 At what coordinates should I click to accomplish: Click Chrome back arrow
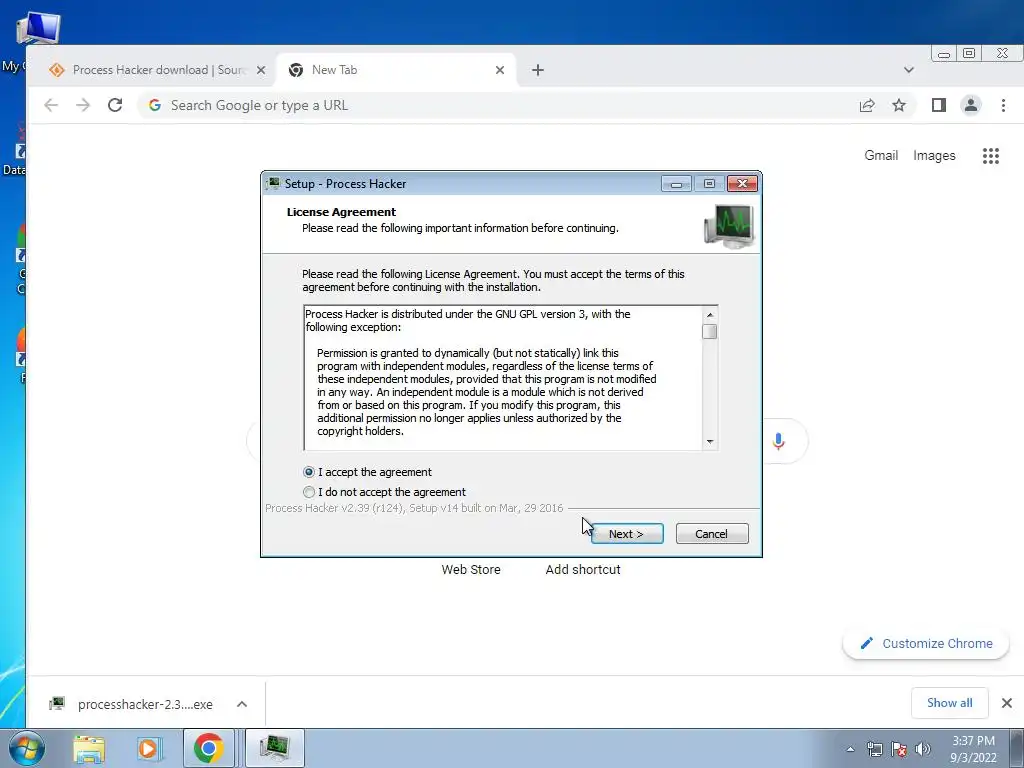click(51, 105)
